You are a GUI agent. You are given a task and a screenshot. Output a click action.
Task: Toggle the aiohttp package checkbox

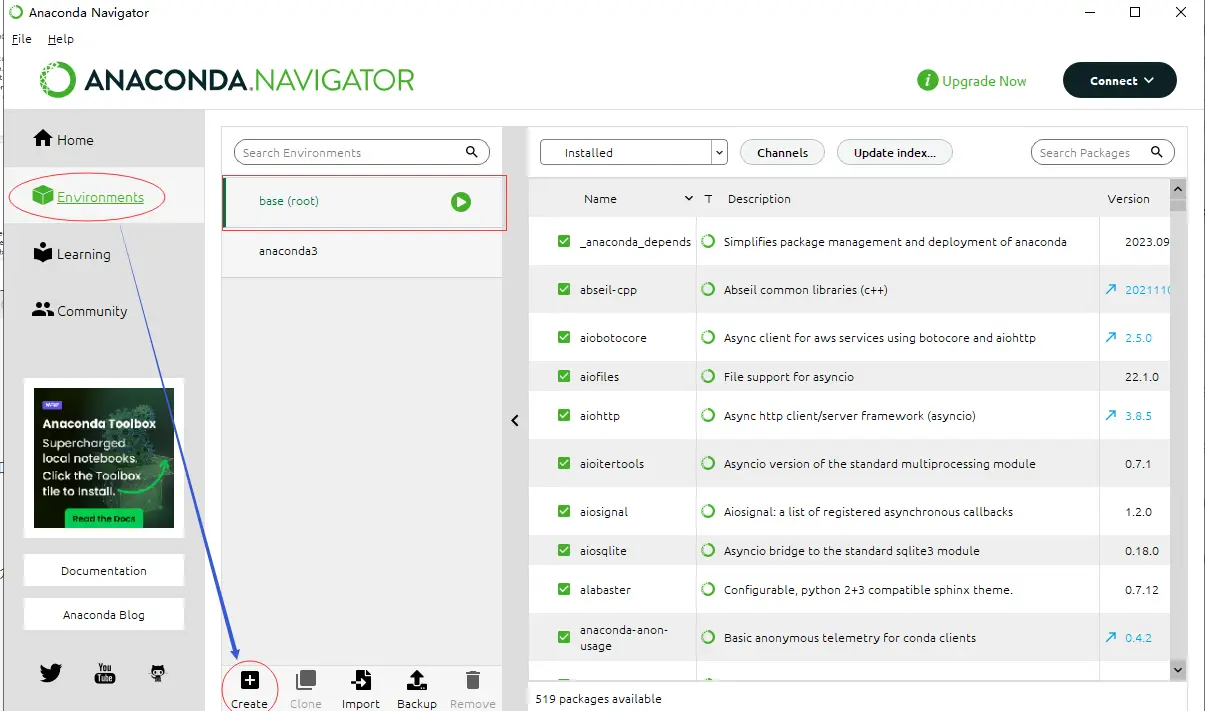click(x=564, y=415)
